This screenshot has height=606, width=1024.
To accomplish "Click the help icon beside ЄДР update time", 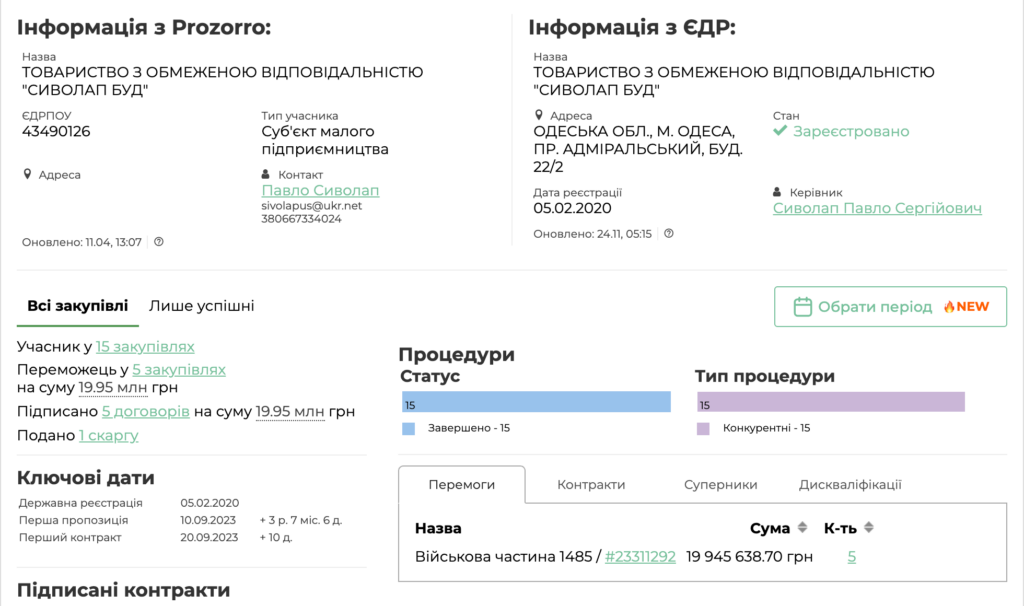I will click(x=669, y=234).
